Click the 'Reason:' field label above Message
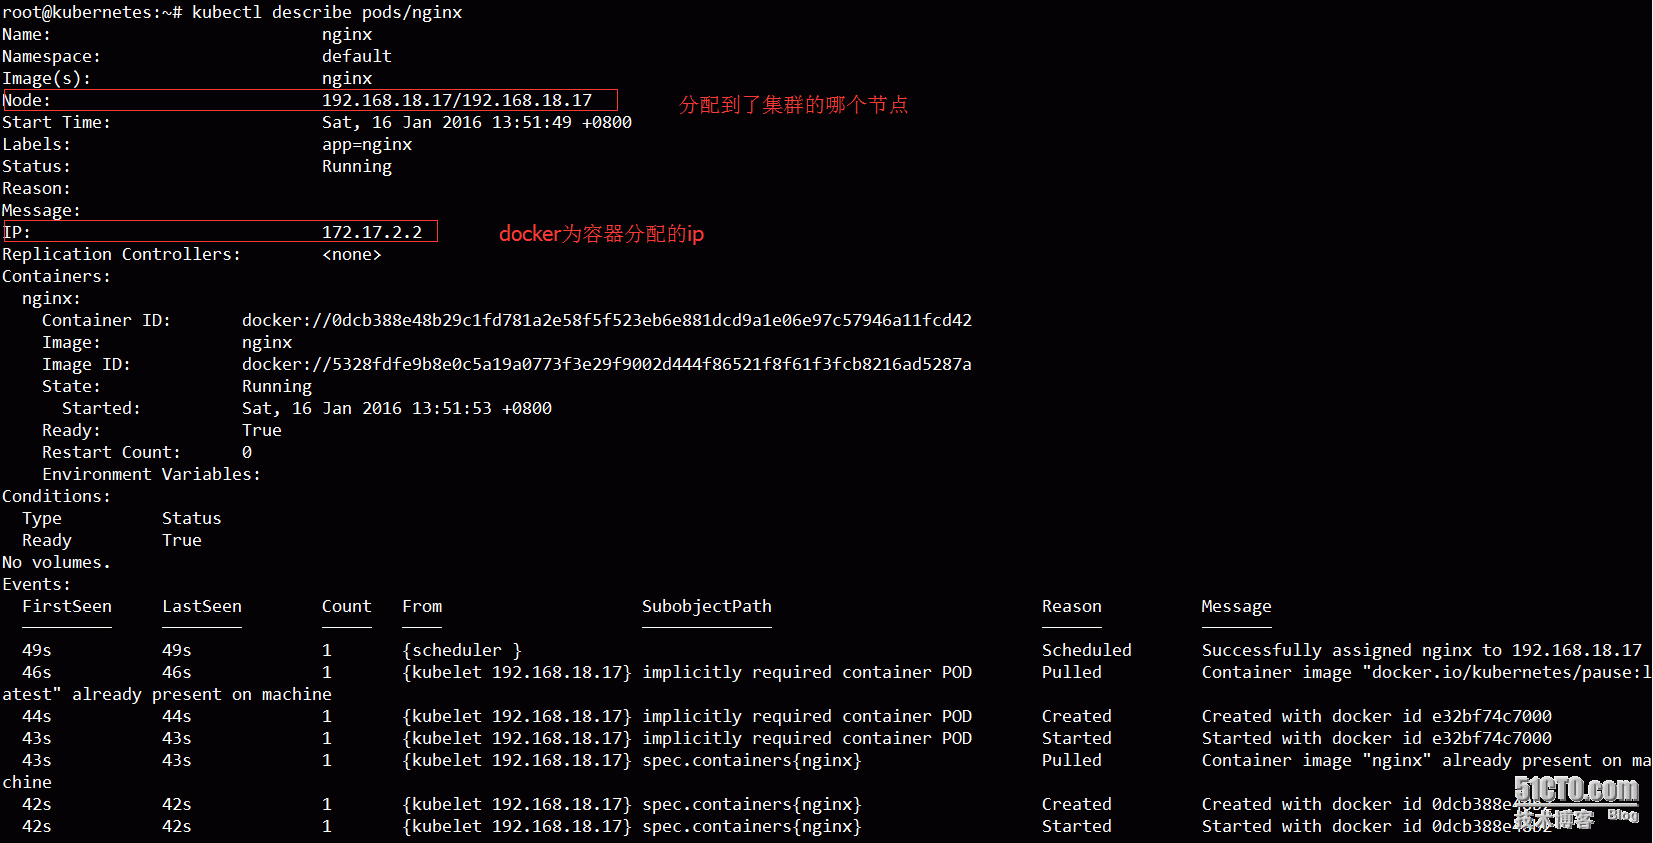 (36, 189)
